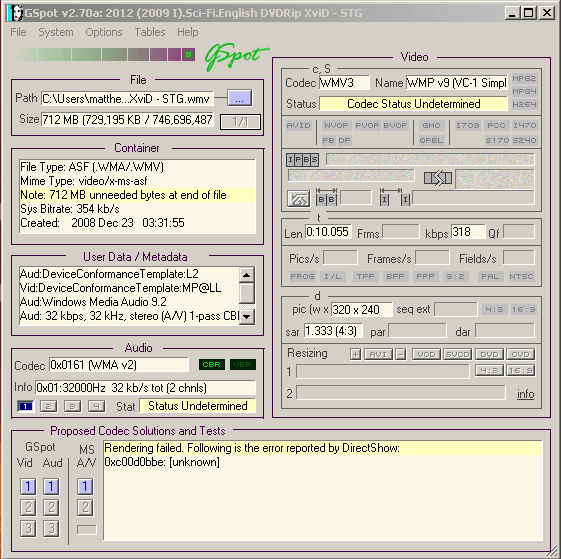
Task: Toggle the VBR audio indicator
Action: [x=243, y=365]
